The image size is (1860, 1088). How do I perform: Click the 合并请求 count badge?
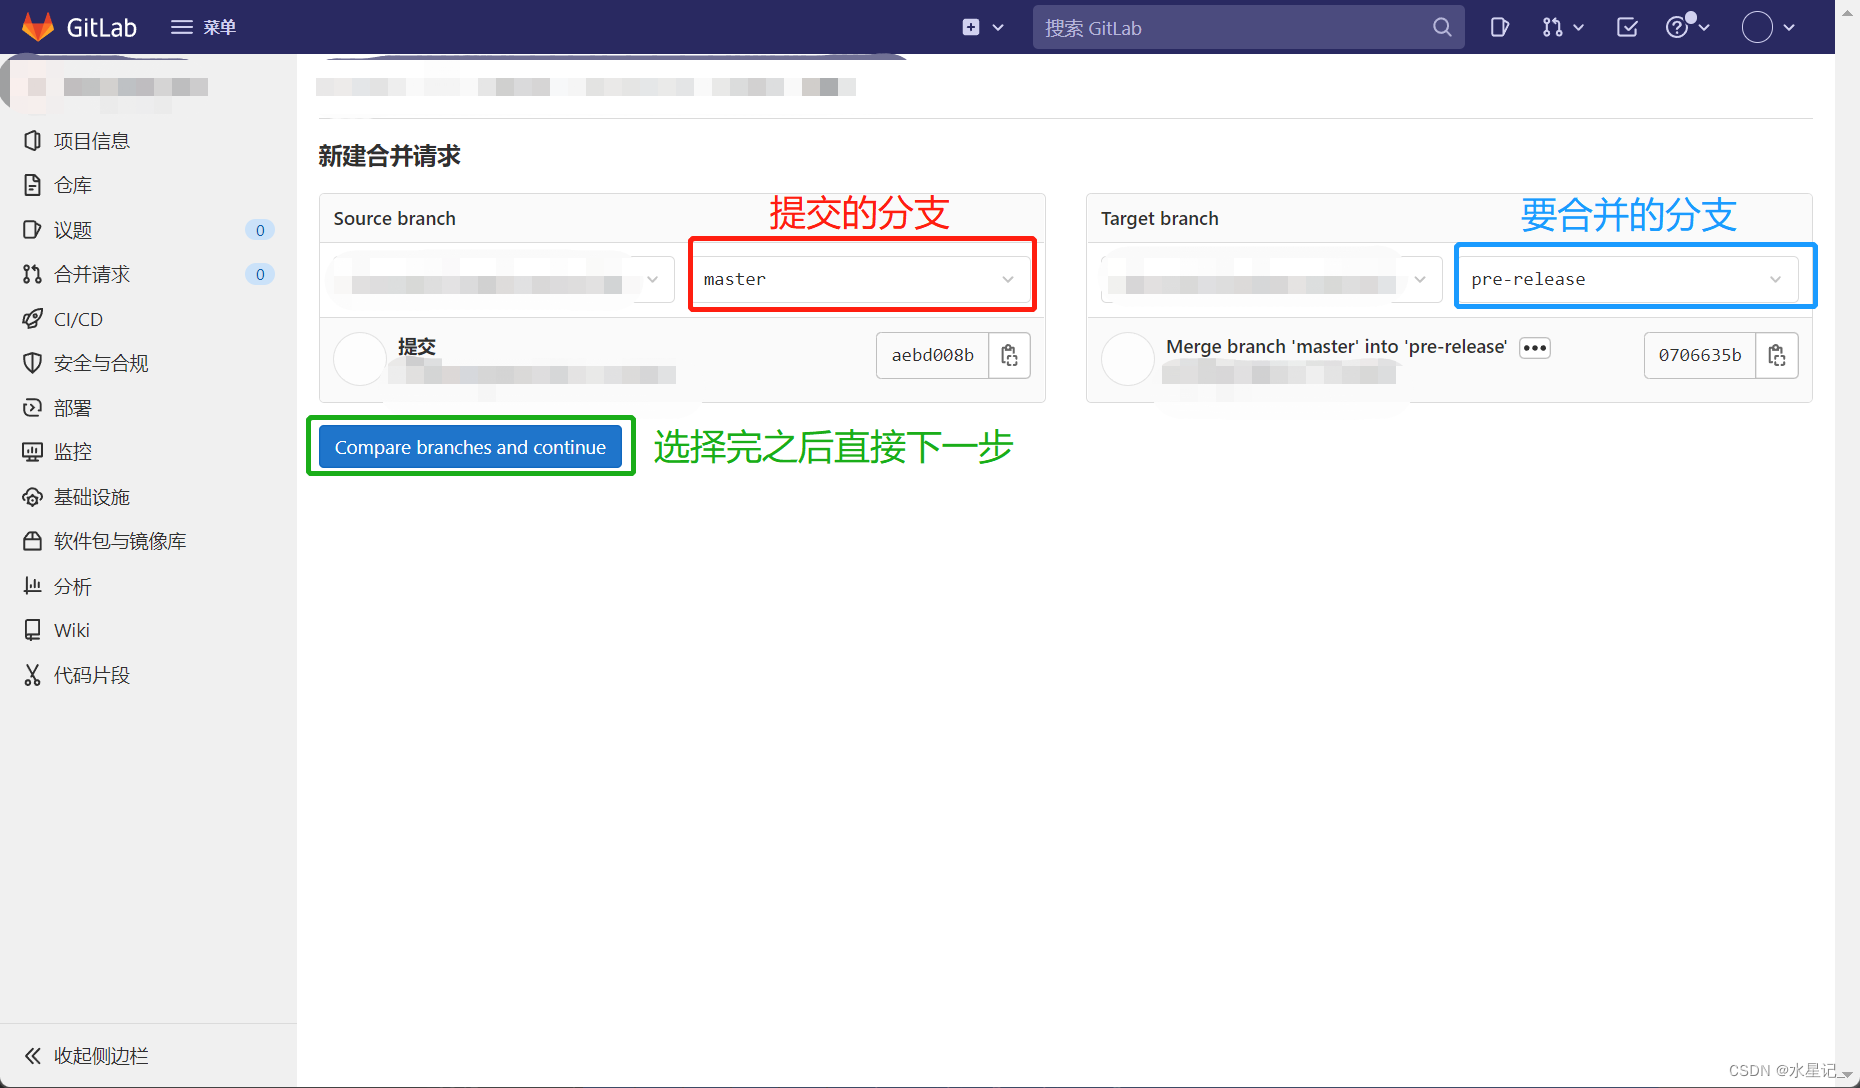point(260,274)
